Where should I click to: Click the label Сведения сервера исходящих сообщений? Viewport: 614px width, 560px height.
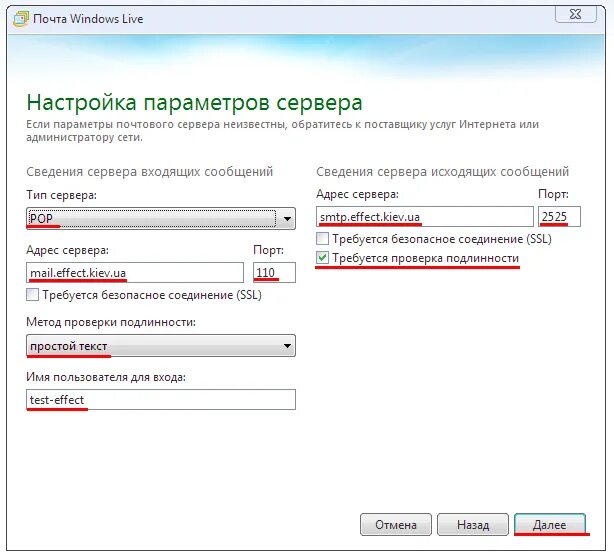tap(442, 172)
